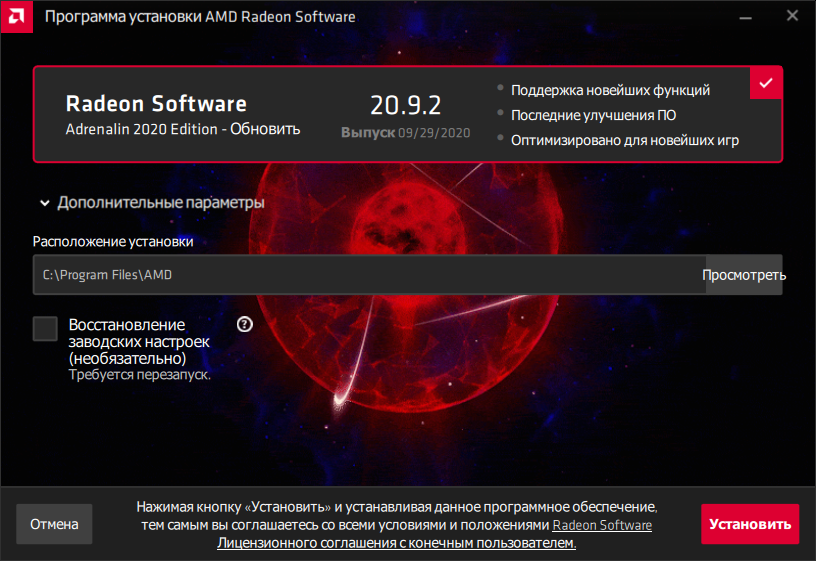Screen dimensions: 816x561
Task: Click the red checkmark on Radeon Software card
Action: [766, 83]
